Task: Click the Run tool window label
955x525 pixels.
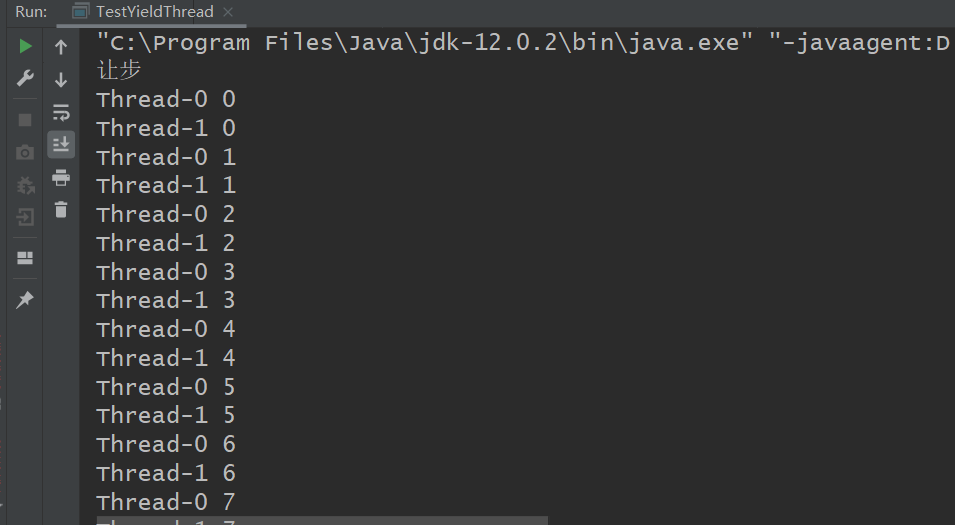Action: point(31,12)
